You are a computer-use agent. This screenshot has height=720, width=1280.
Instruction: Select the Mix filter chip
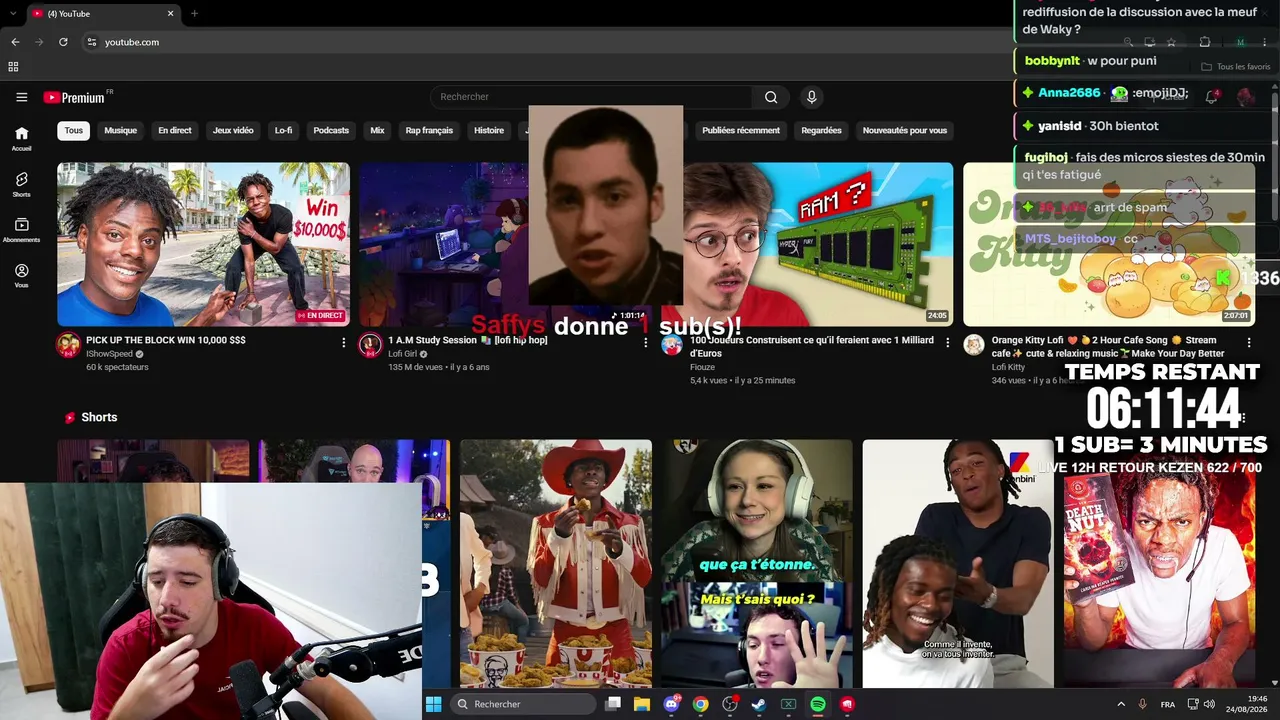pyautogui.click(x=377, y=130)
